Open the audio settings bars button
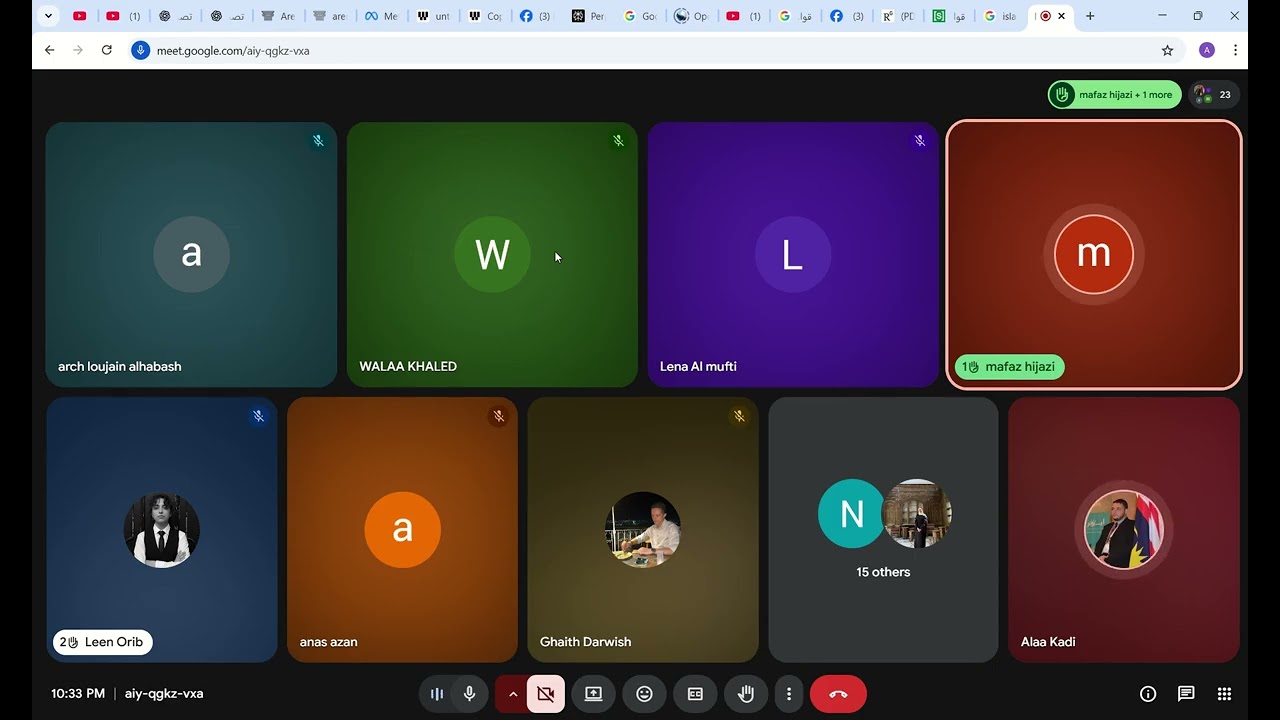1280x720 pixels. pos(437,694)
